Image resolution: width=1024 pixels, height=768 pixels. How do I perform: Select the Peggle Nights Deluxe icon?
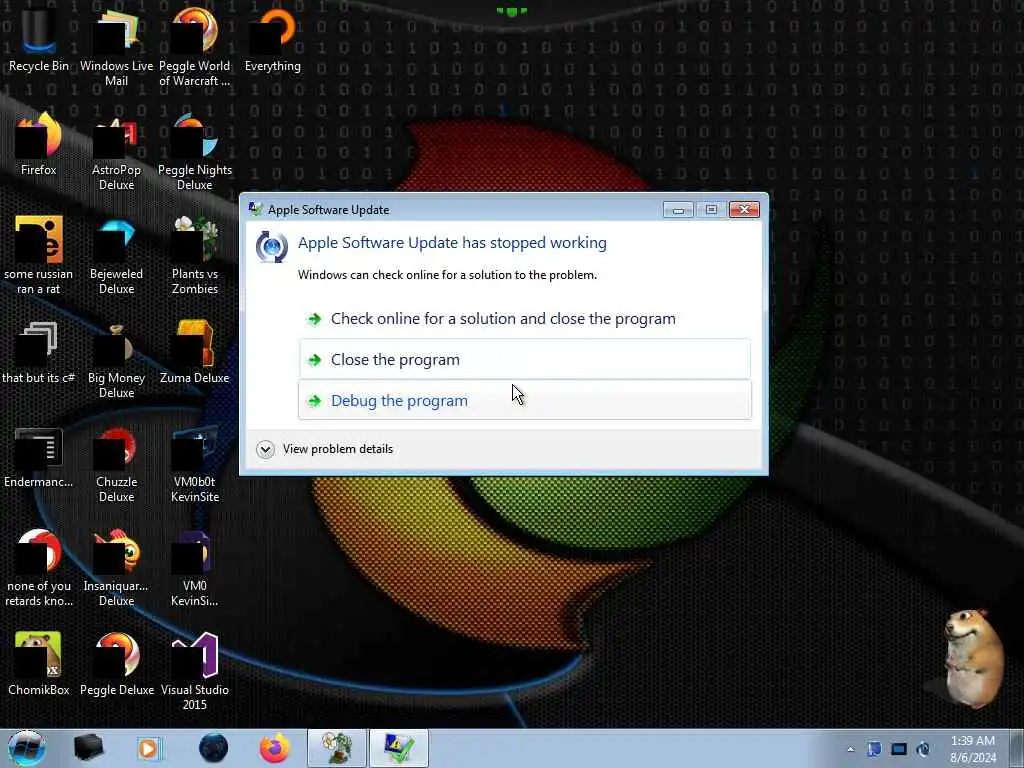195,152
